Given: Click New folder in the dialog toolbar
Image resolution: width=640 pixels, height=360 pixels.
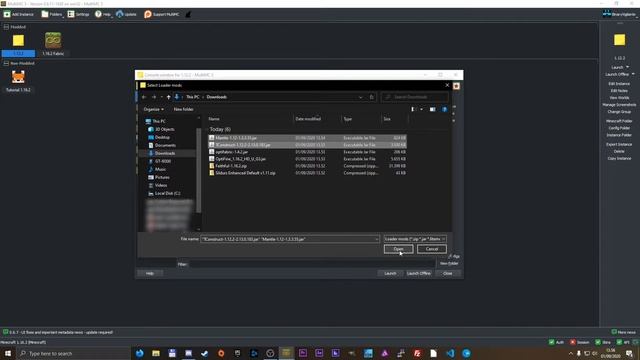Looking at the screenshot, I should (183, 109).
